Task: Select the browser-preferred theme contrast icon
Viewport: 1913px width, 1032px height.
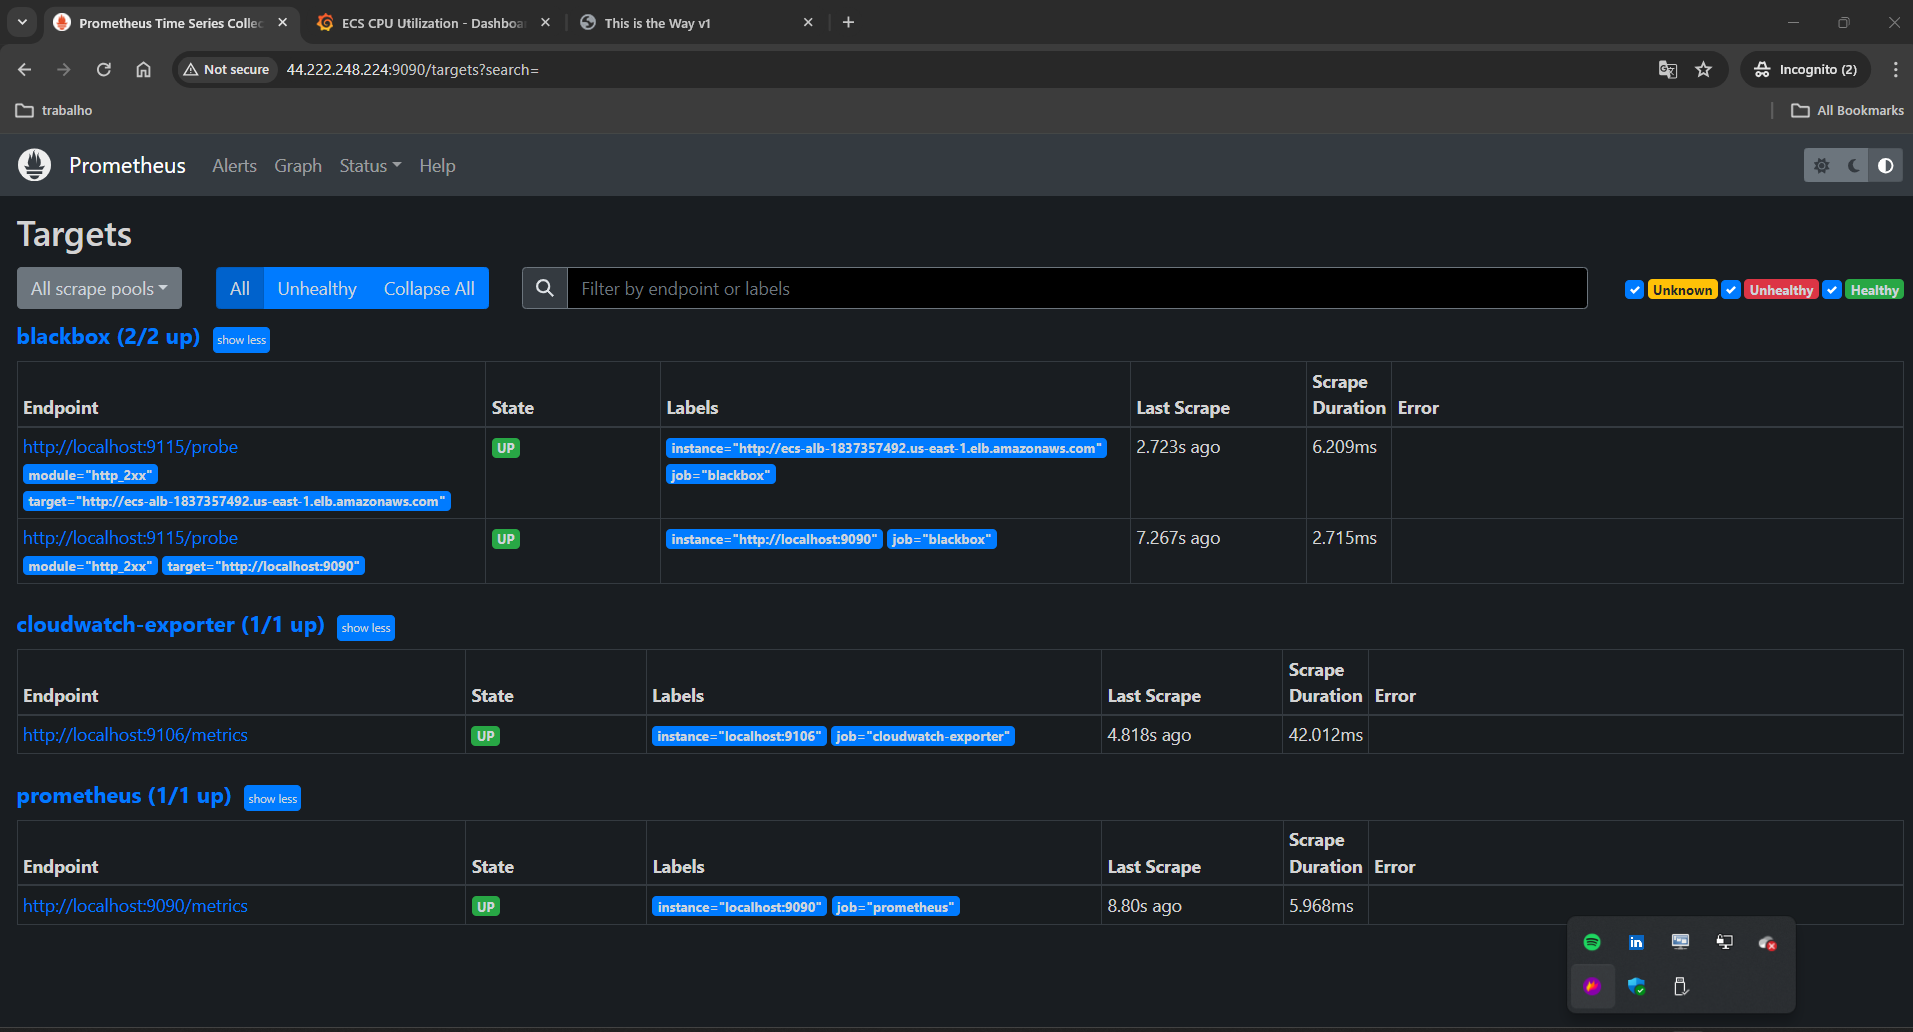Action: coord(1885,166)
